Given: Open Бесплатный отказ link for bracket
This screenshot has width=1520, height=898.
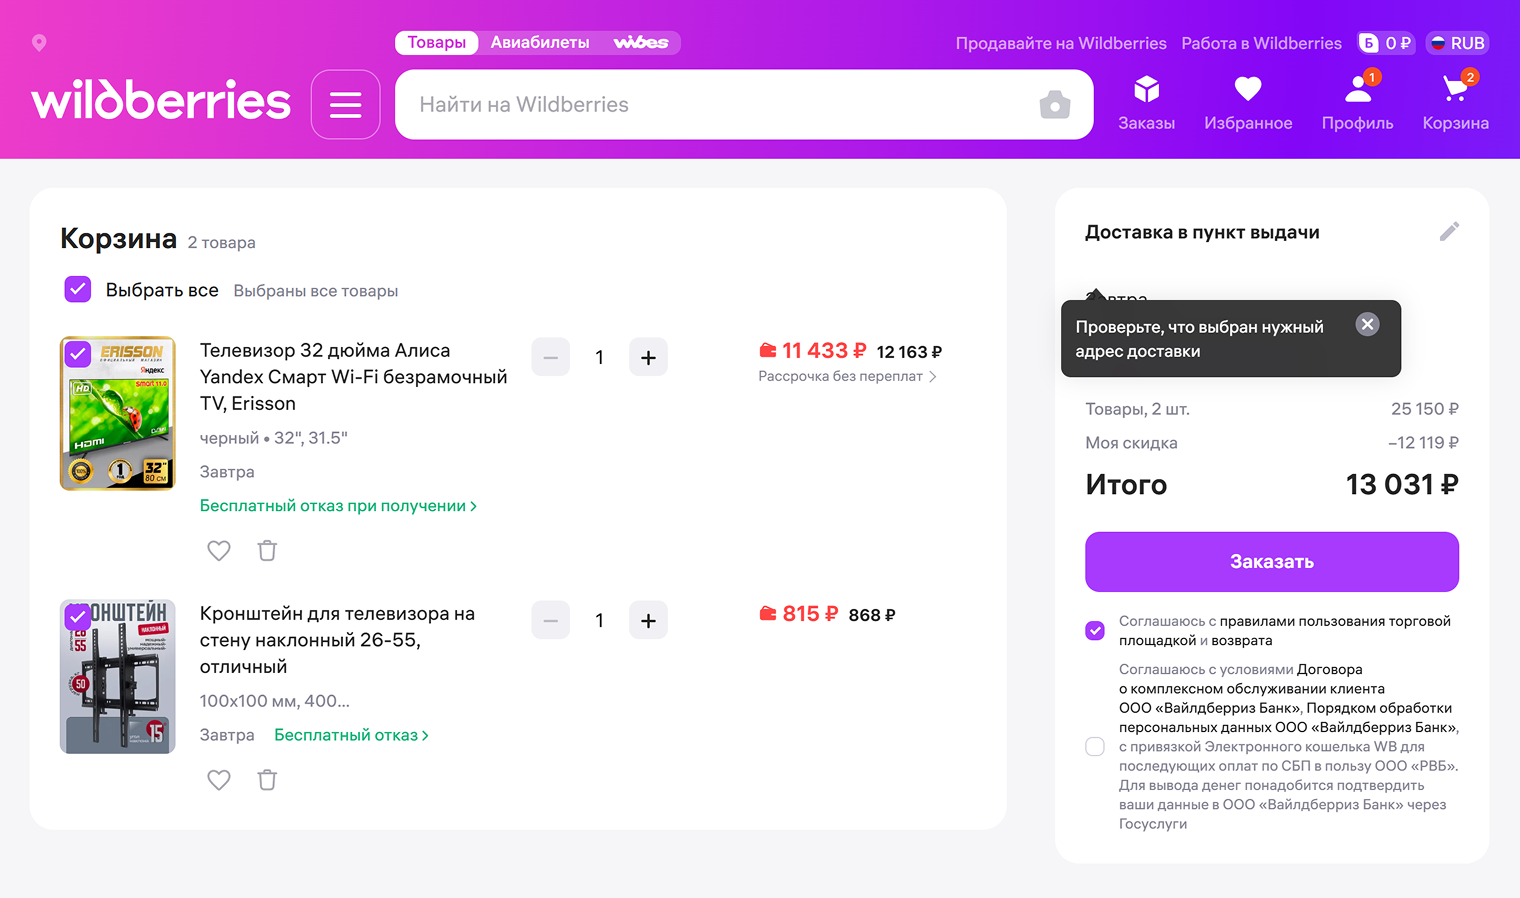Looking at the screenshot, I should (351, 735).
